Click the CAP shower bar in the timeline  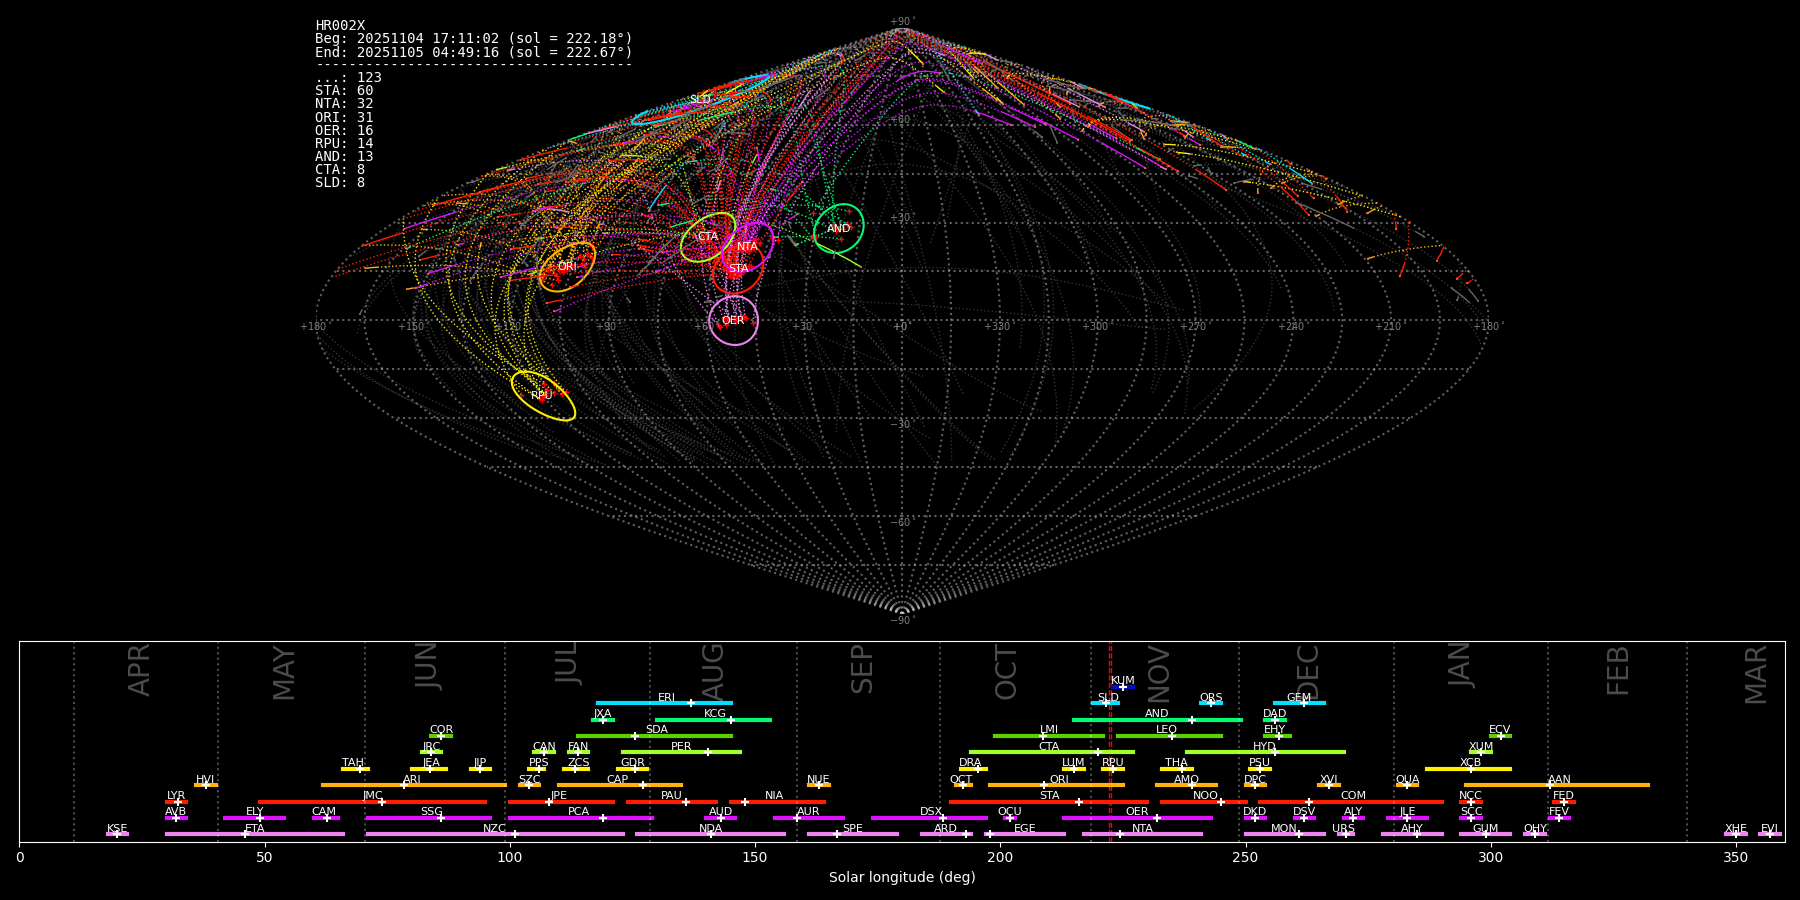(620, 785)
